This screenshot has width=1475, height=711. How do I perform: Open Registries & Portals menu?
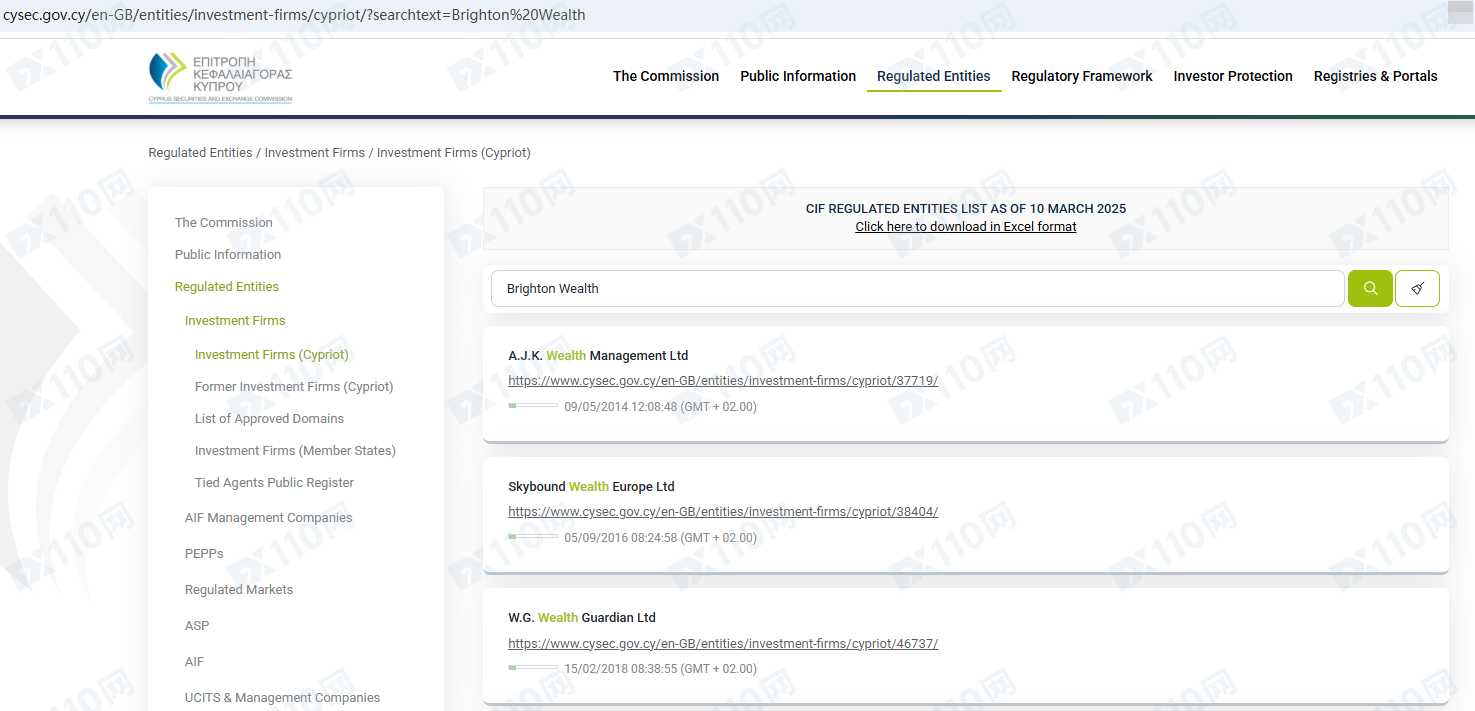coord(1375,76)
